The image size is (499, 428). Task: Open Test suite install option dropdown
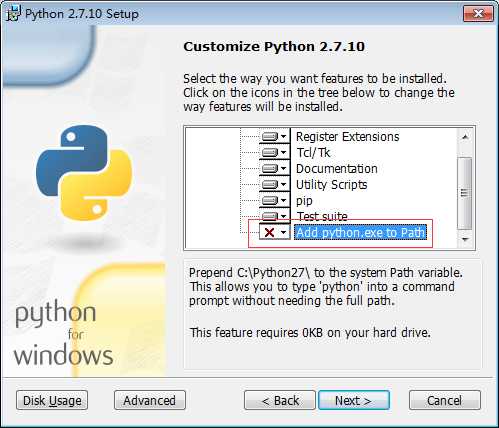pyautogui.click(x=274, y=216)
